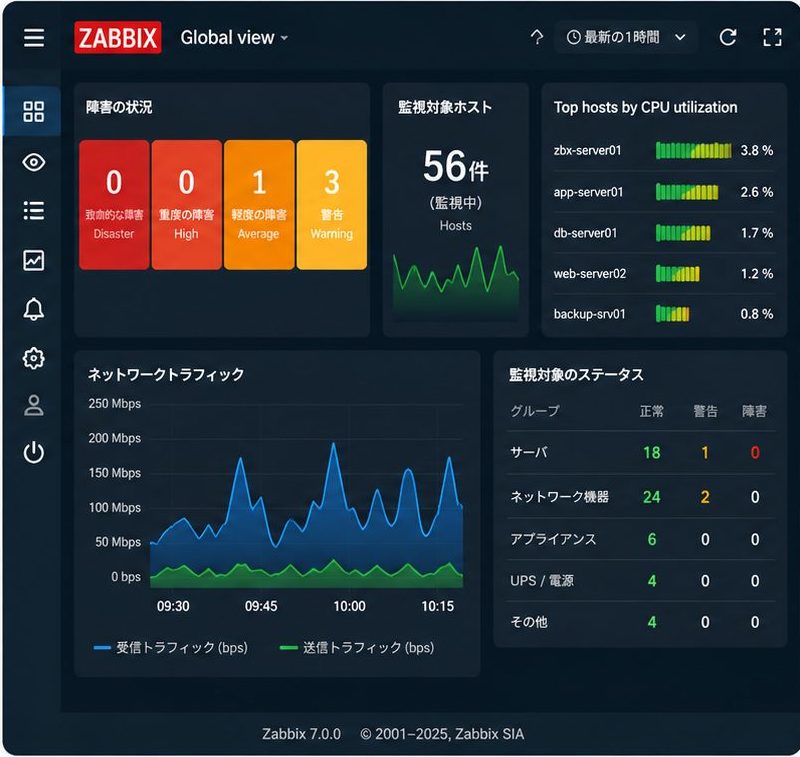Click the Warning severity tile
This screenshot has height=757, width=800.
coord(332,205)
